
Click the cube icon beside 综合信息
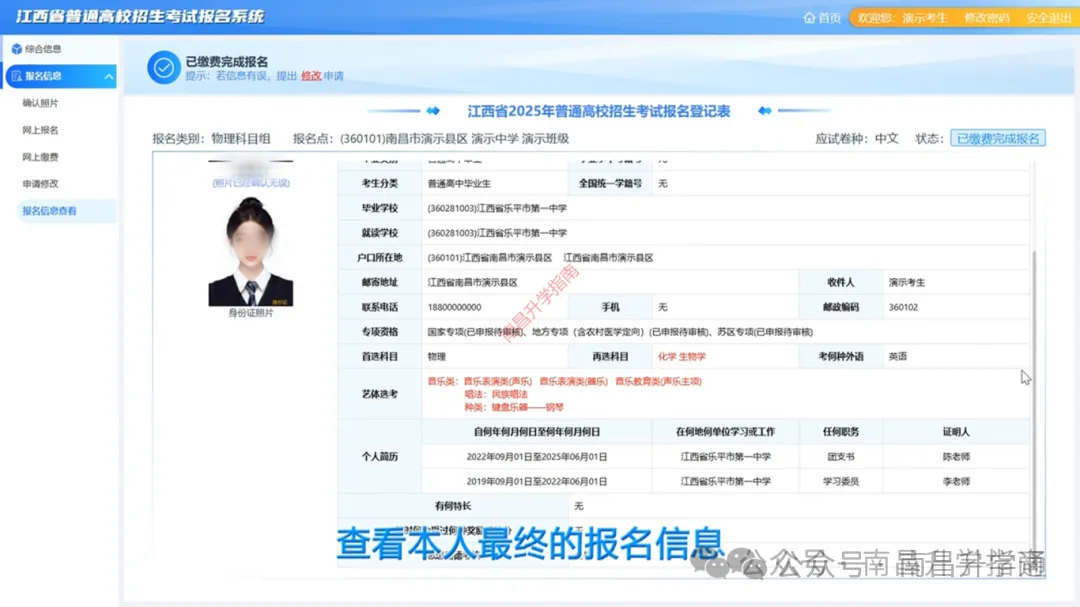17,49
